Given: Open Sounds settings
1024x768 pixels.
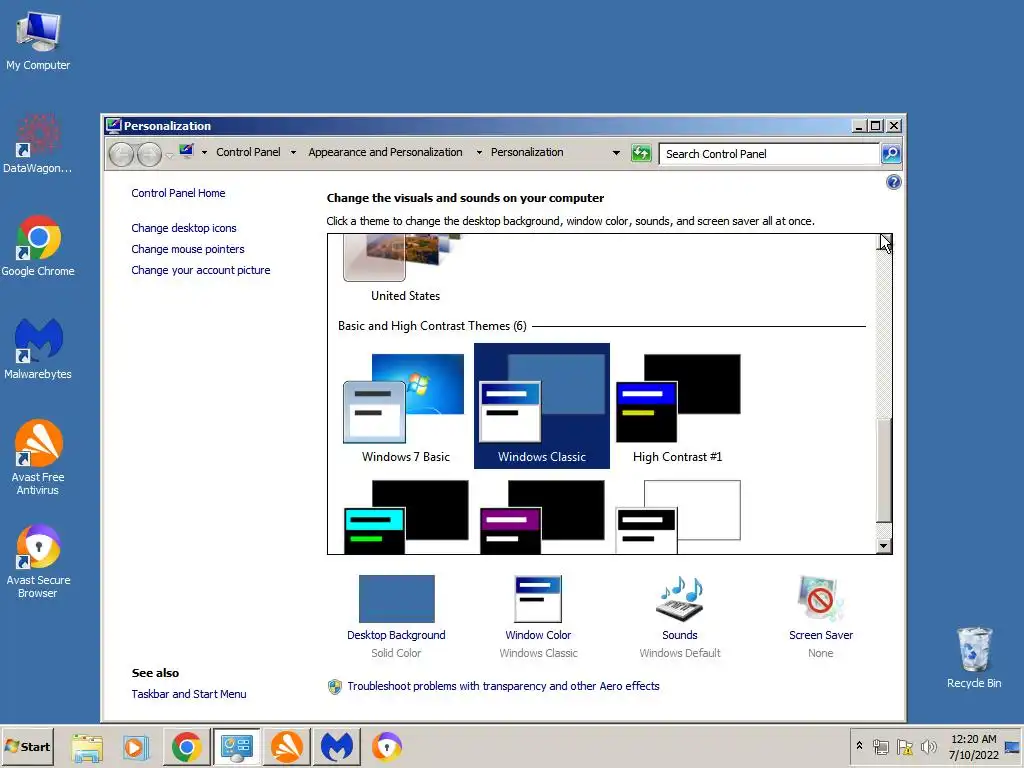Looking at the screenshot, I should pyautogui.click(x=679, y=617).
